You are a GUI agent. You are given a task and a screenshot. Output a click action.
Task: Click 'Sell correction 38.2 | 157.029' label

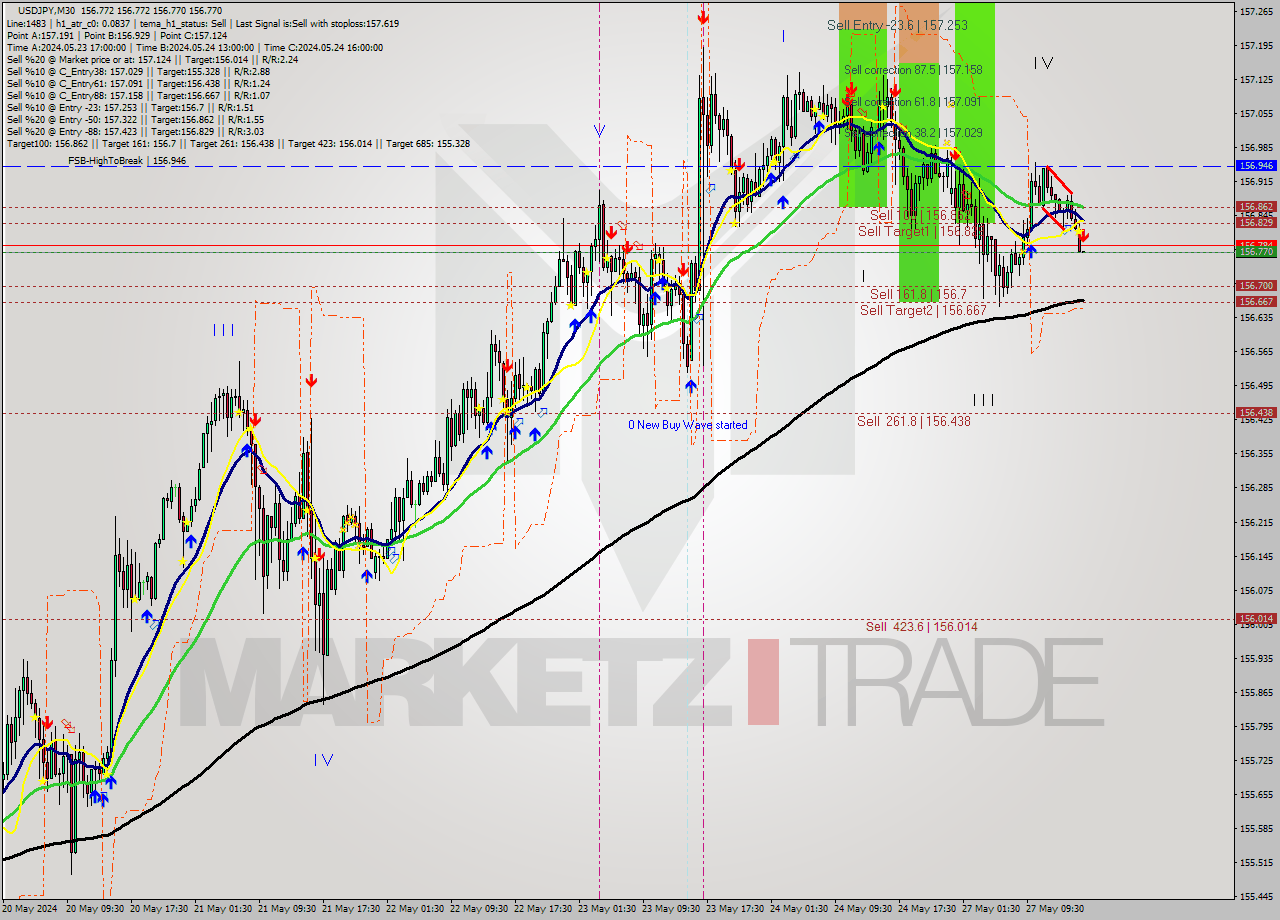point(913,133)
